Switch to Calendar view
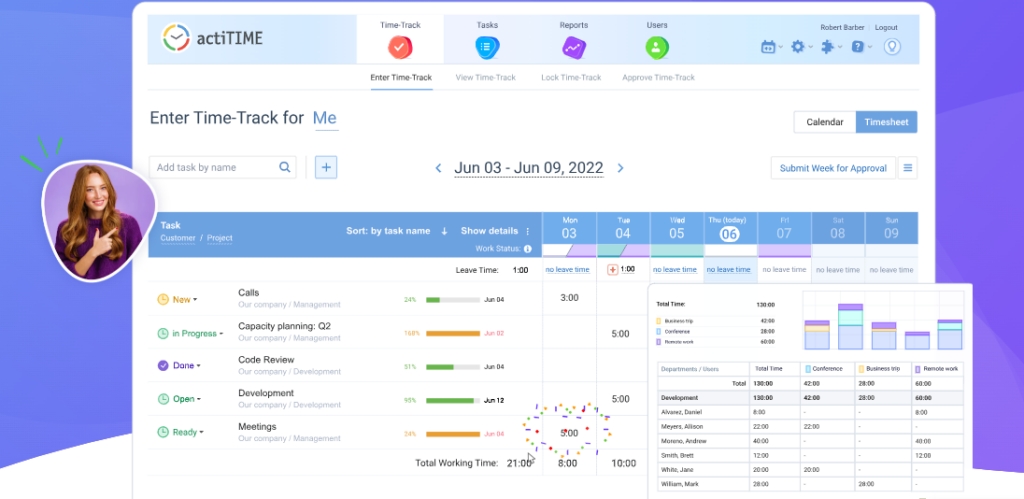Viewport: 1024px width, 499px height. pyautogui.click(x=824, y=122)
